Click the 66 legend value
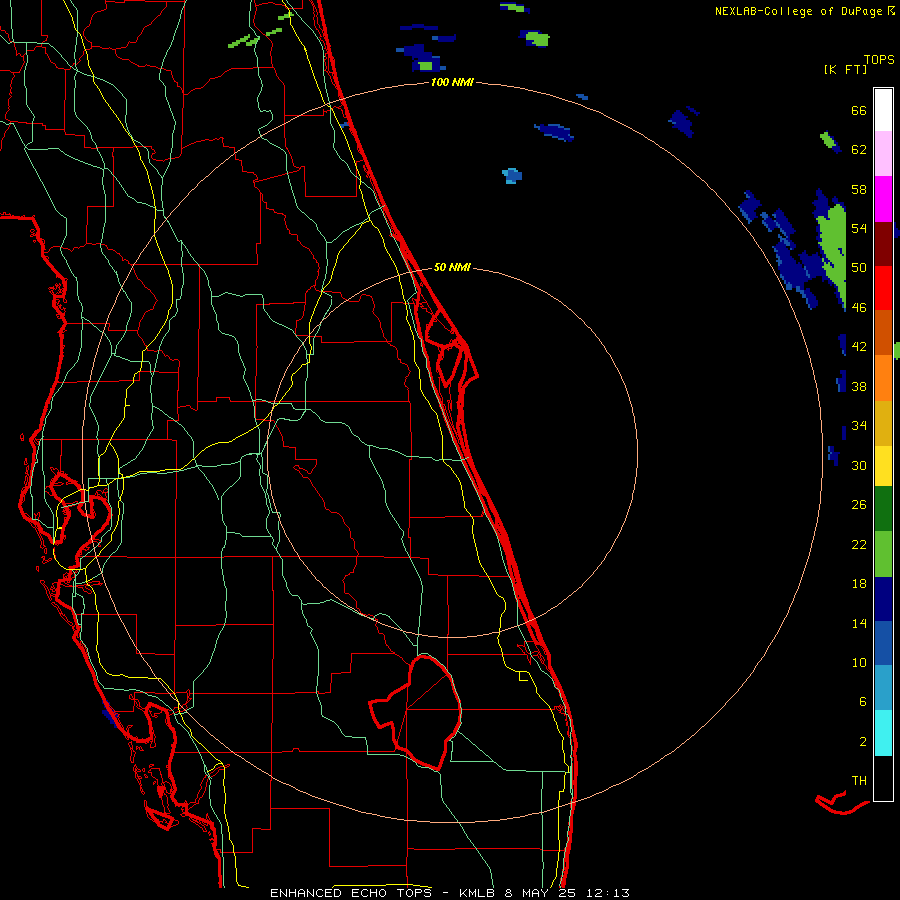Image resolution: width=900 pixels, height=900 pixels. click(859, 110)
